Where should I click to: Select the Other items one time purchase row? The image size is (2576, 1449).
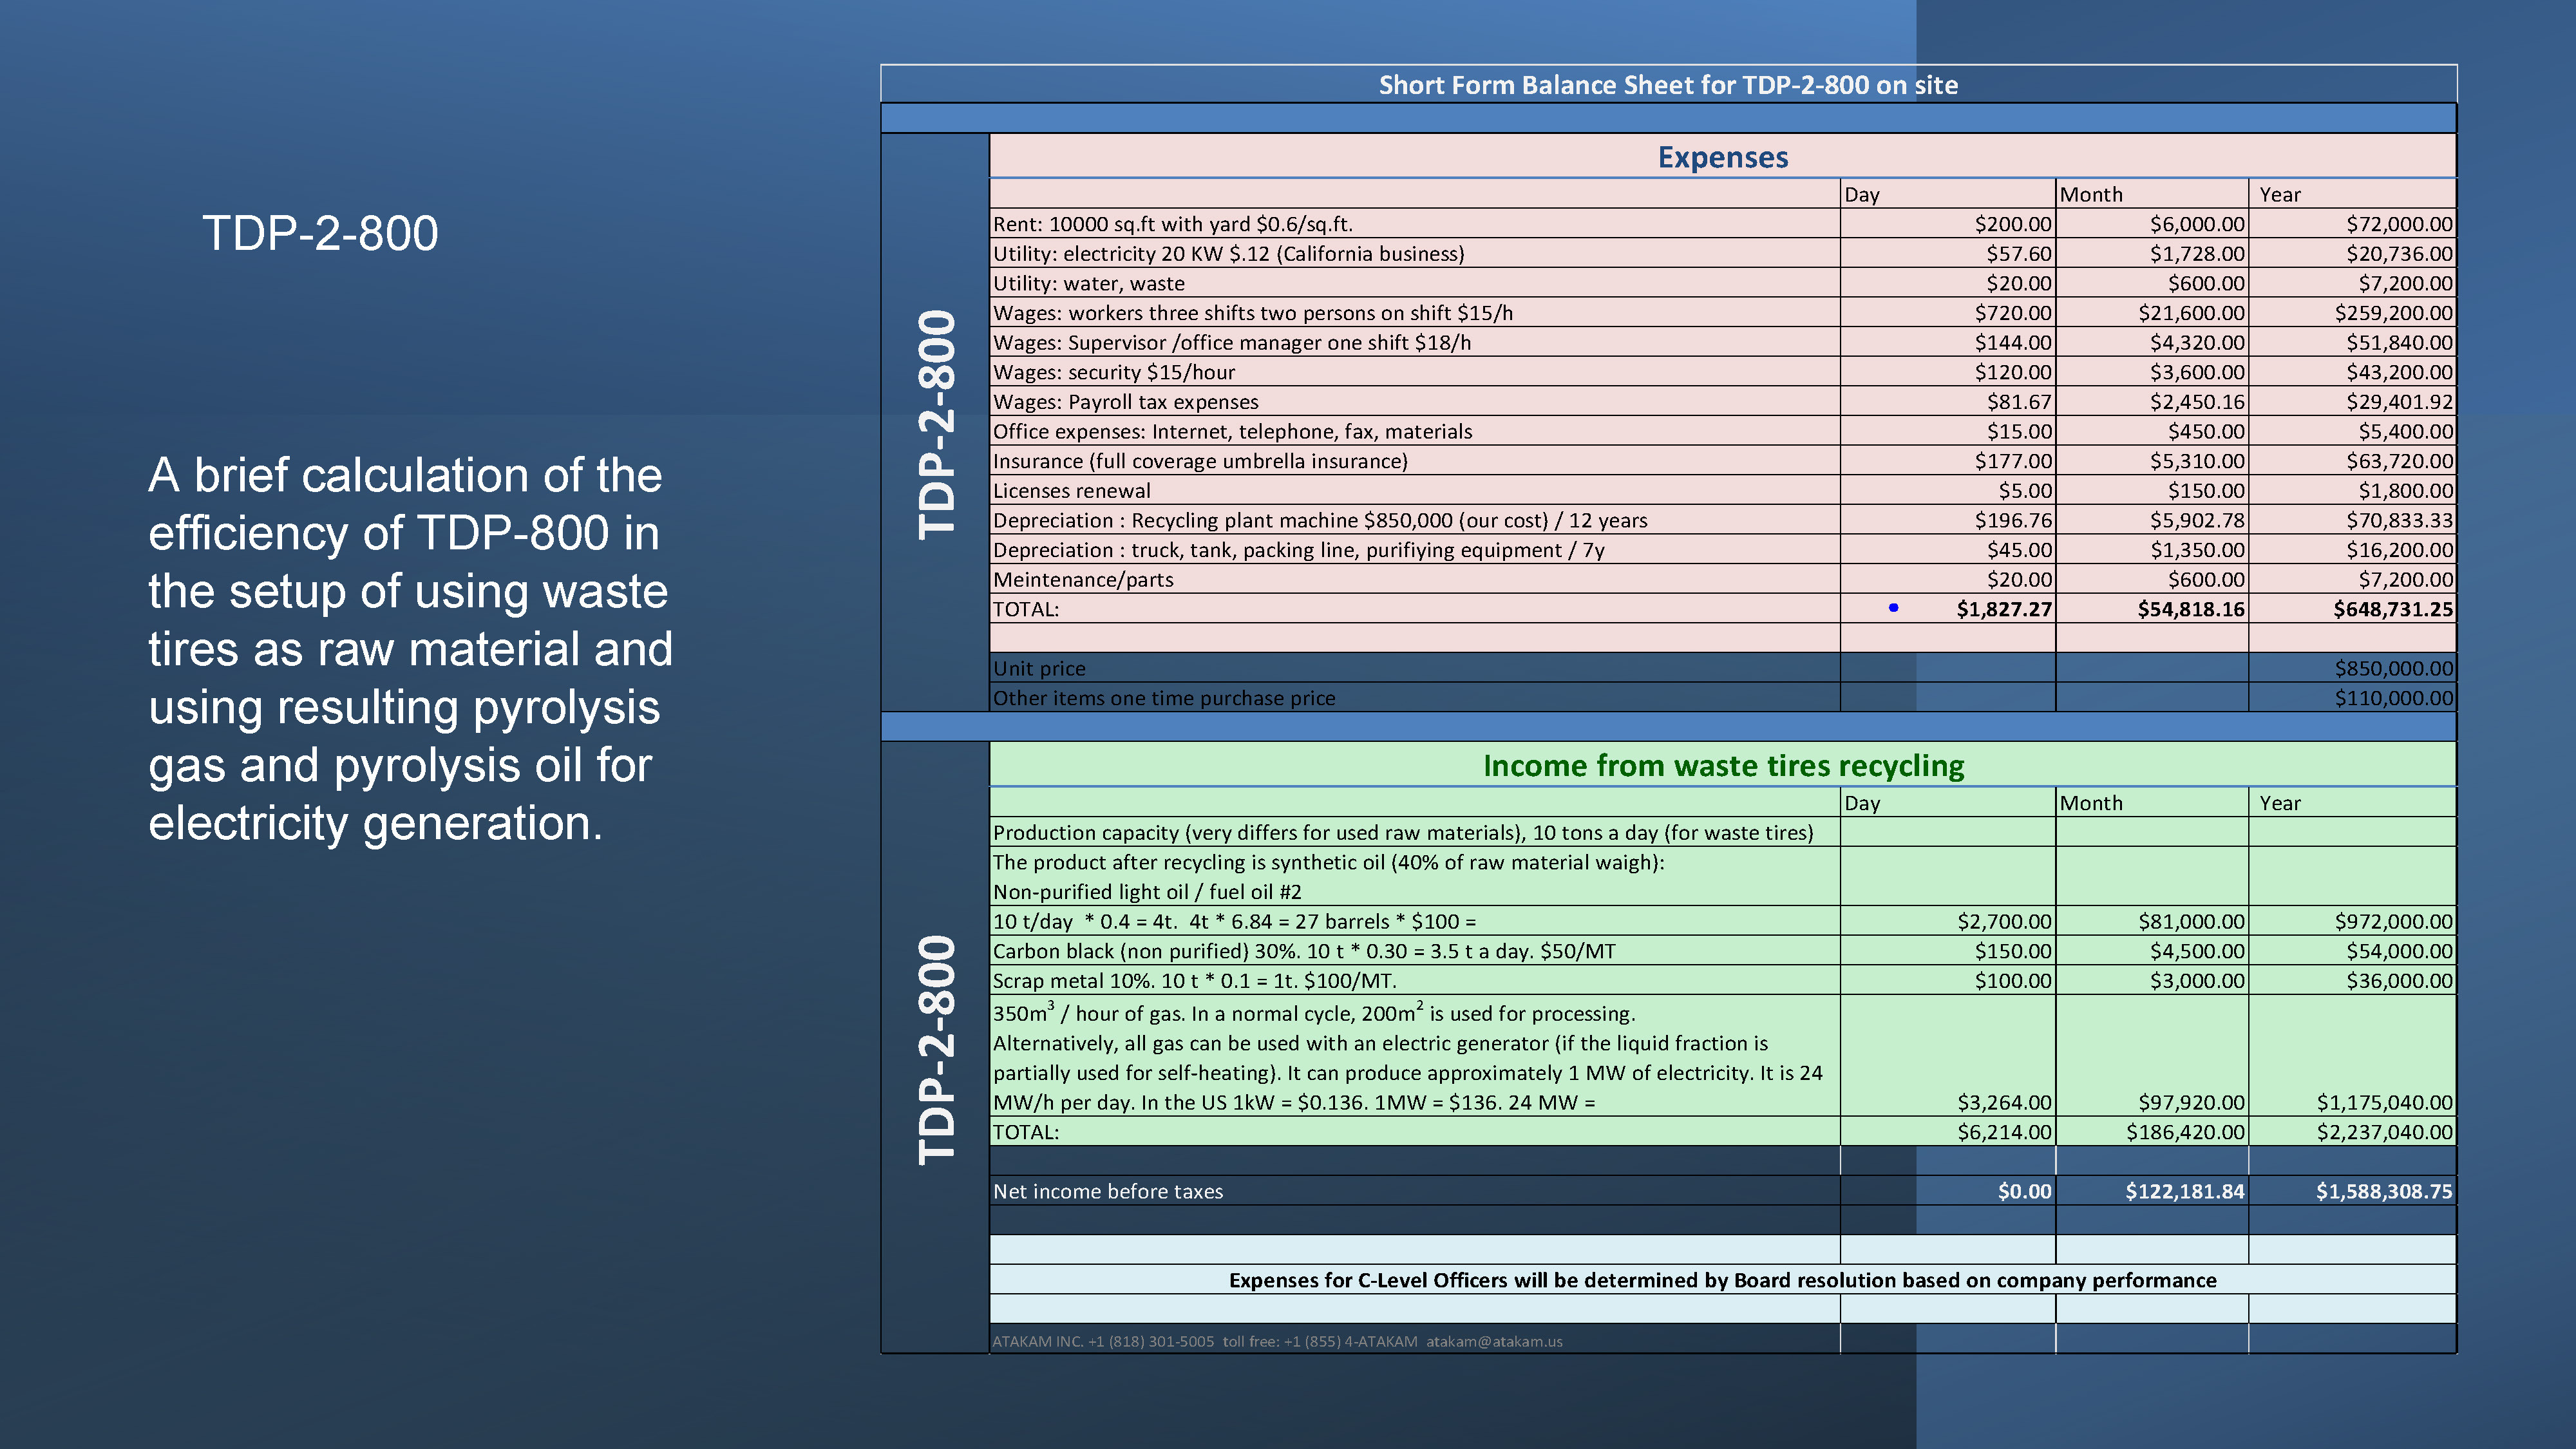point(1163,698)
